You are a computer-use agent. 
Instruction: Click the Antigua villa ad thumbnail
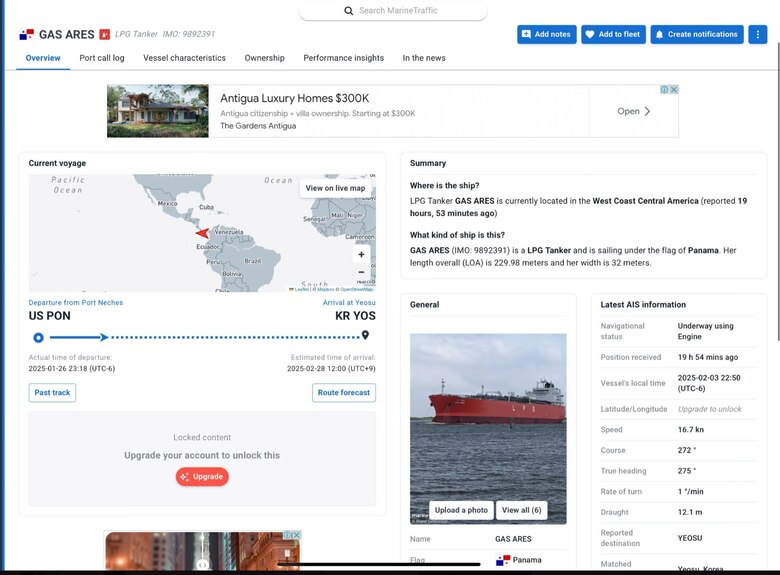click(158, 111)
